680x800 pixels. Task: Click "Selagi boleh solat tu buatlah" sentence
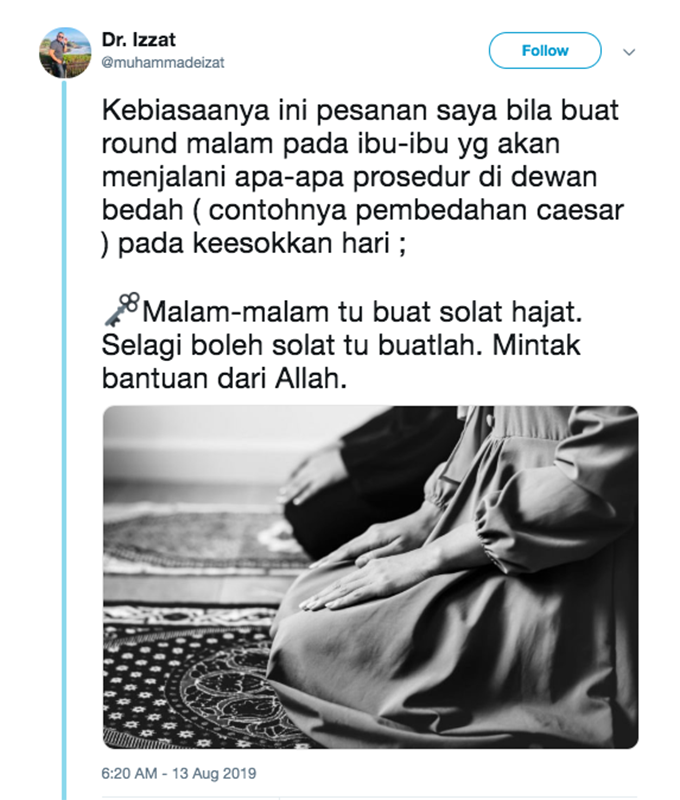pos(292,345)
